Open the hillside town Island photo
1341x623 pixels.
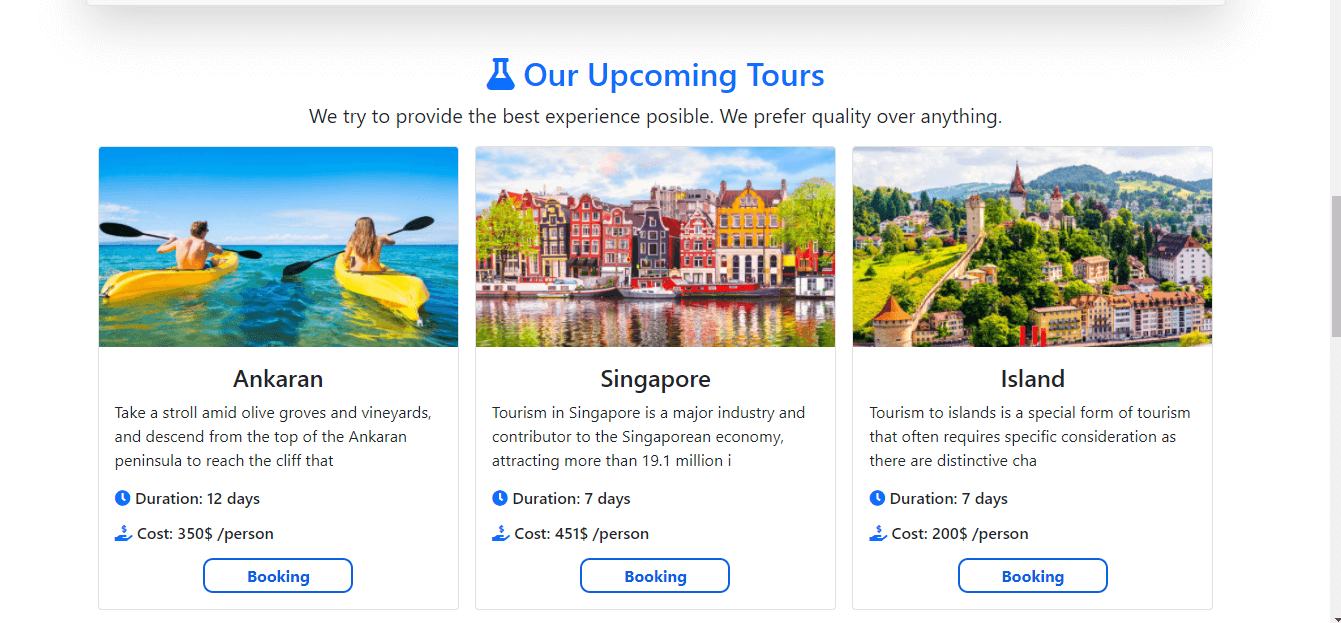point(1032,247)
